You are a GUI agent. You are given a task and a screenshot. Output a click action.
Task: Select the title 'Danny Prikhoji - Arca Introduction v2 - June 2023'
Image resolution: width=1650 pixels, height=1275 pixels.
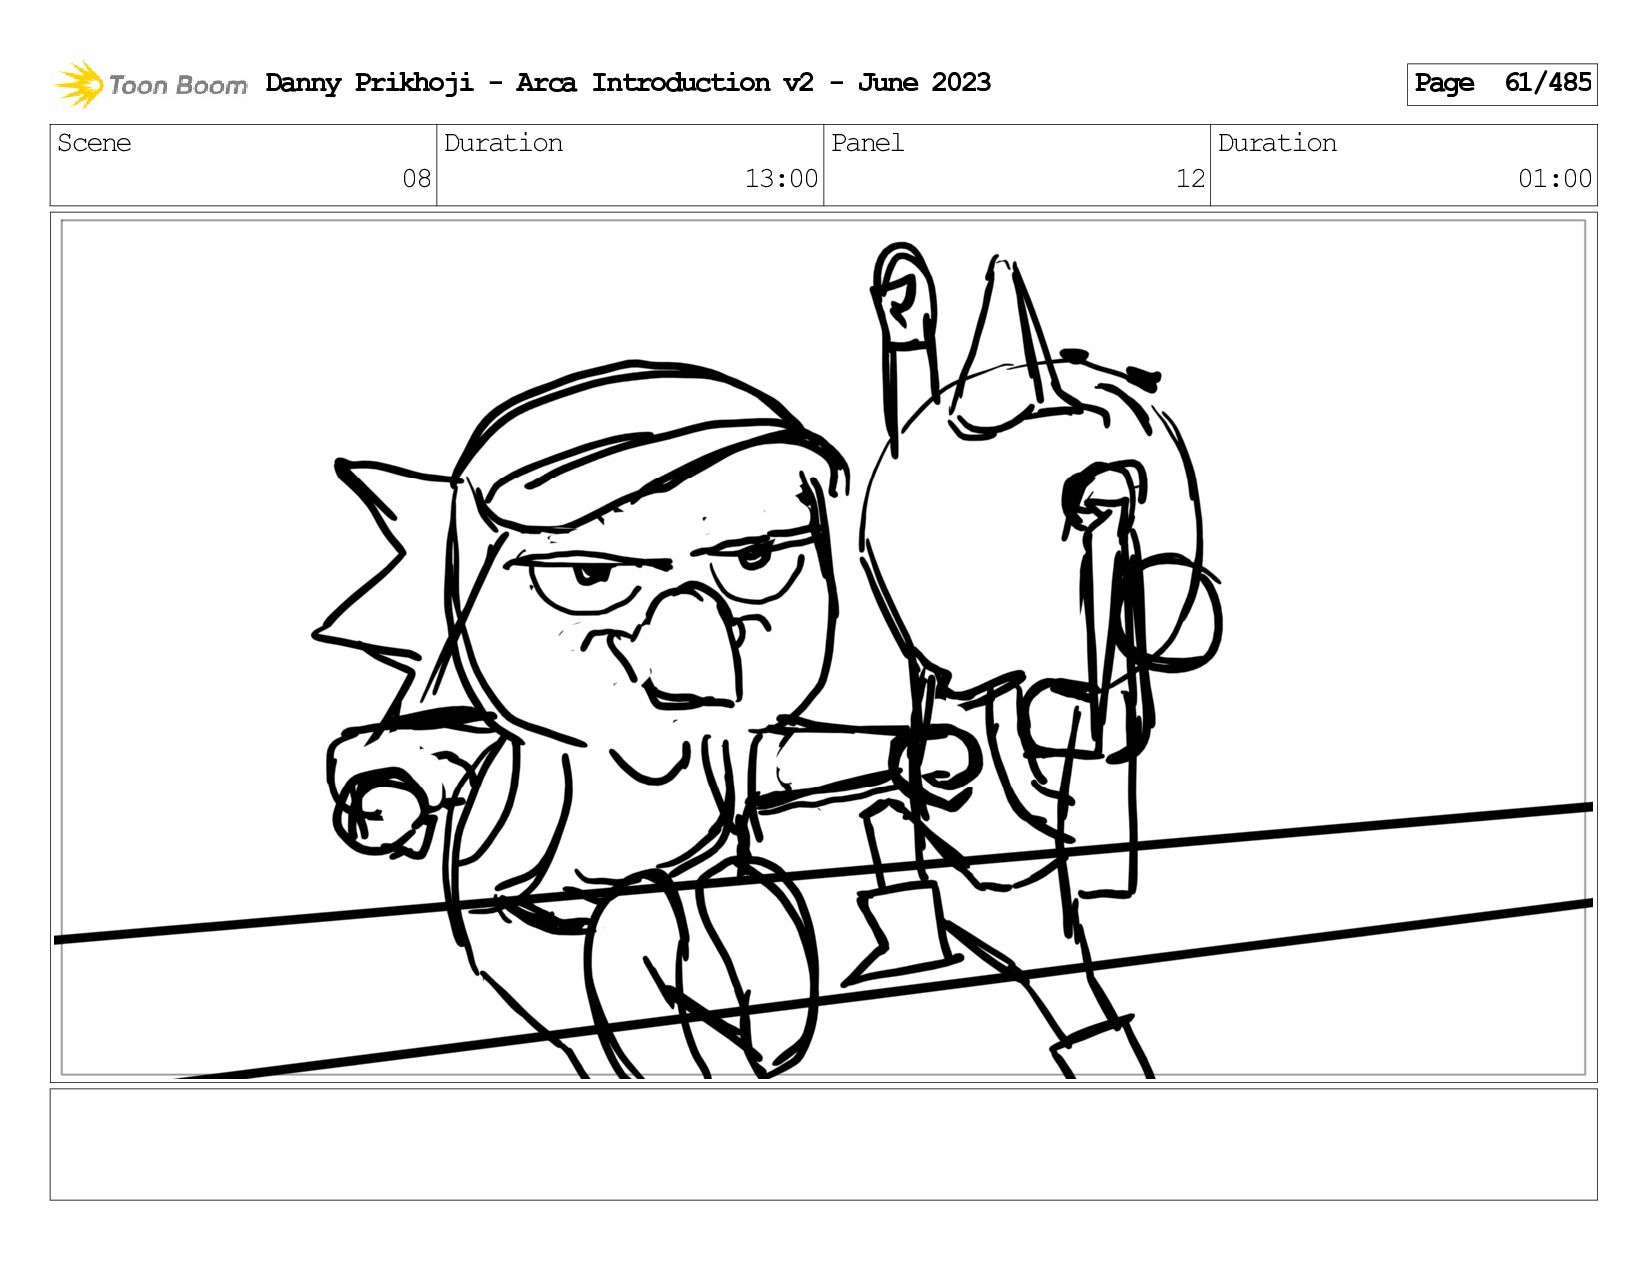628,83
